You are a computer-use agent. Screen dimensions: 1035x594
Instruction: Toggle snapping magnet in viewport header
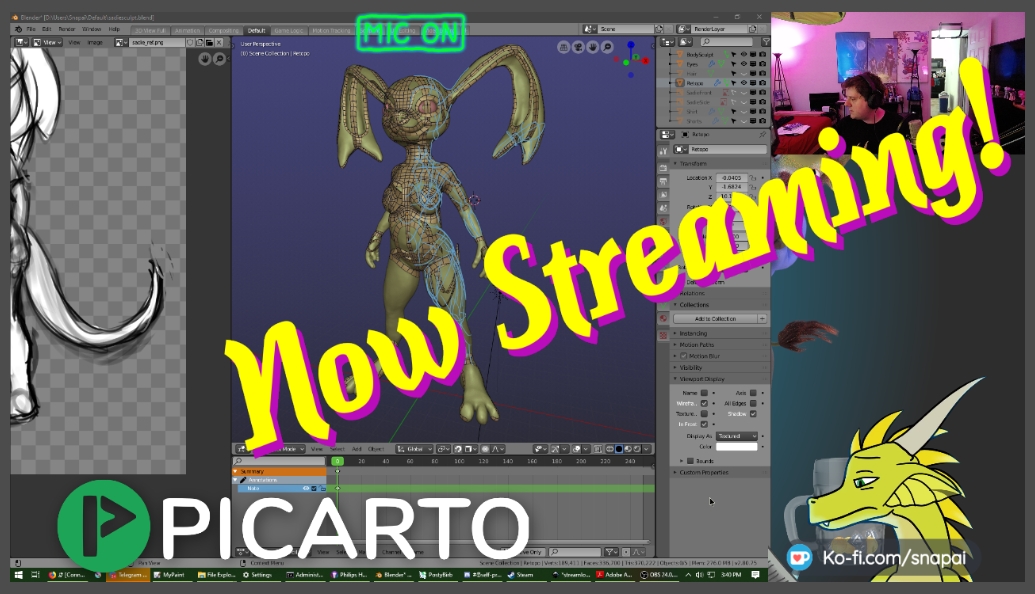[x=459, y=449]
